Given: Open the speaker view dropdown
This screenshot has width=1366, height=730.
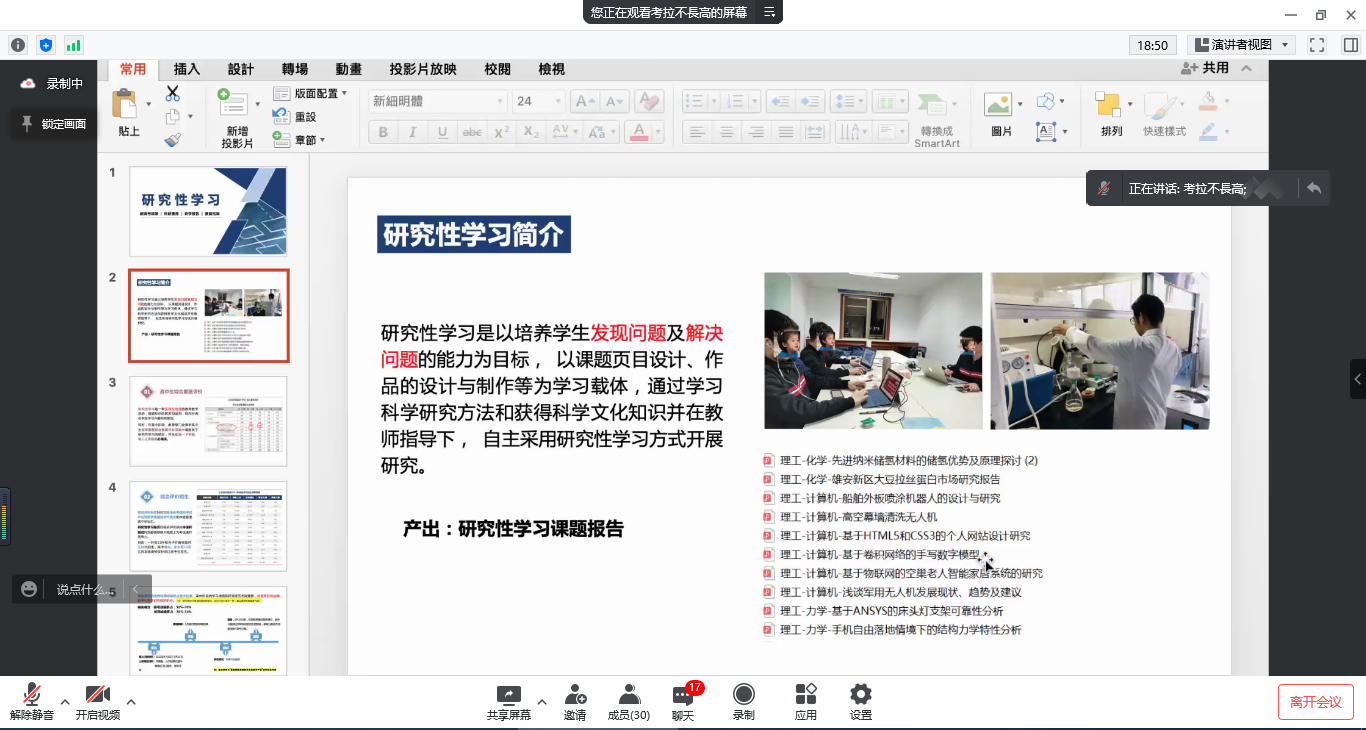Looking at the screenshot, I should (x=1241, y=45).
